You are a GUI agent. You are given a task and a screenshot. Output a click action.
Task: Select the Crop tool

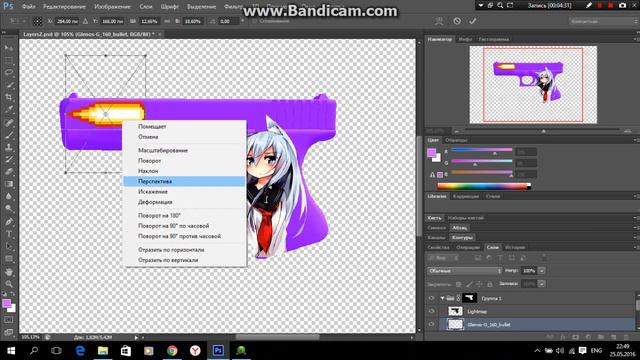tap(9, 97)
